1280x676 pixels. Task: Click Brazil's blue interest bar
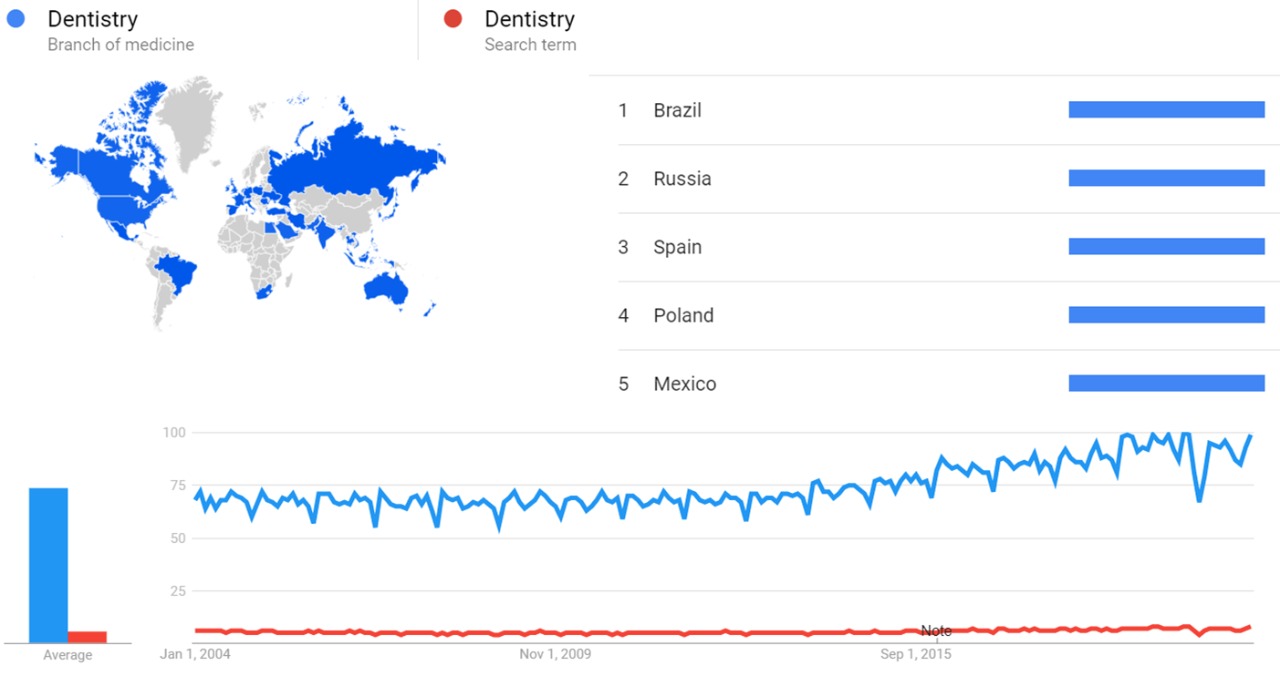[x=1166, y=110]
